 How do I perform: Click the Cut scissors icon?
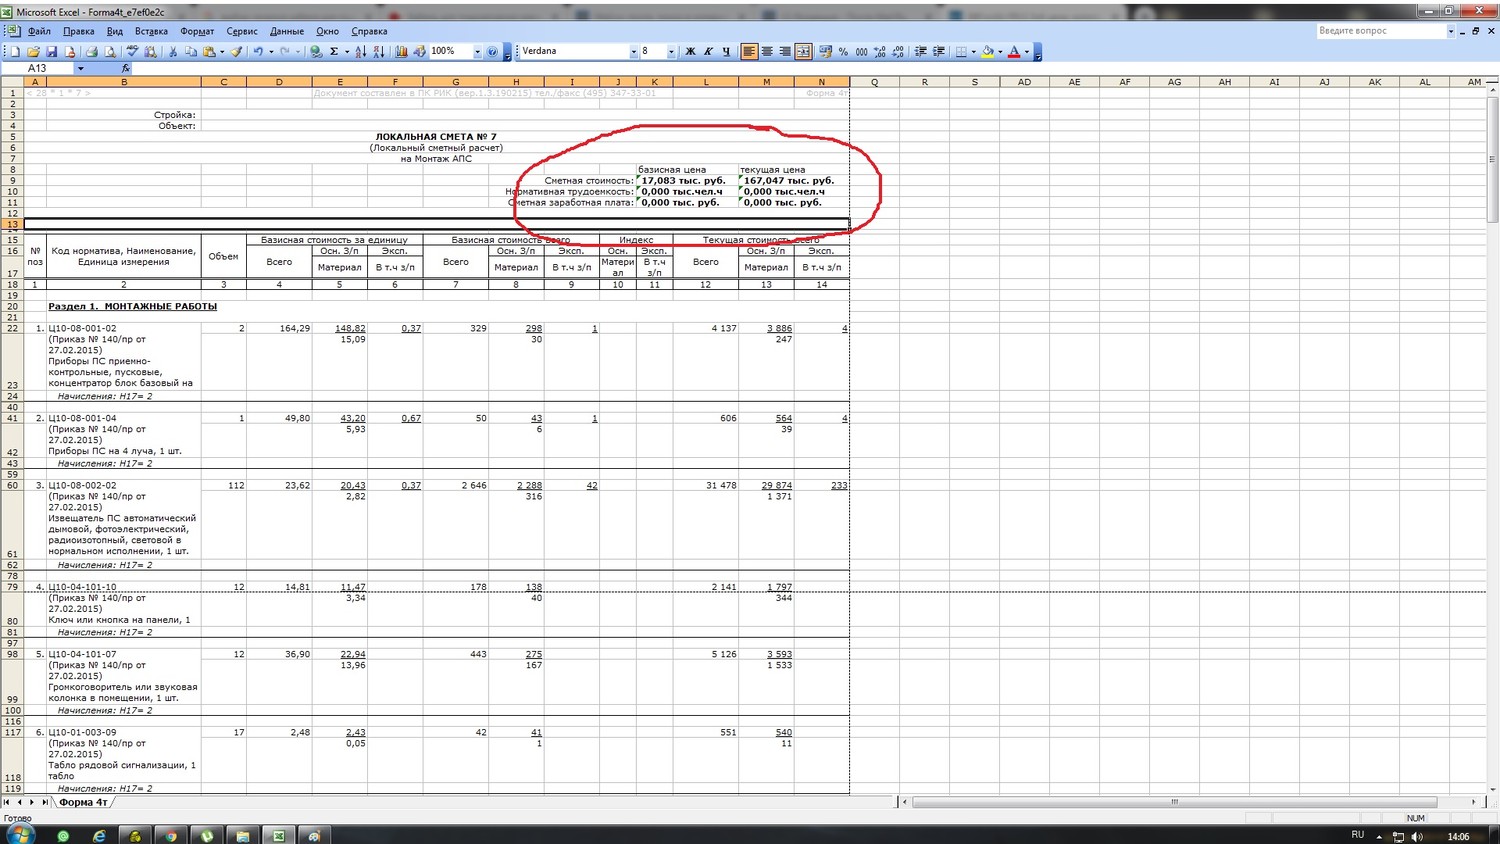click(173, 51)
